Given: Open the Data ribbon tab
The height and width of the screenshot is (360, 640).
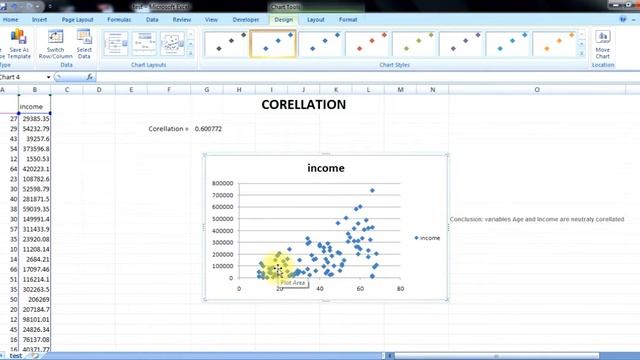Looking at the screenshot, I should pos(152,20).
